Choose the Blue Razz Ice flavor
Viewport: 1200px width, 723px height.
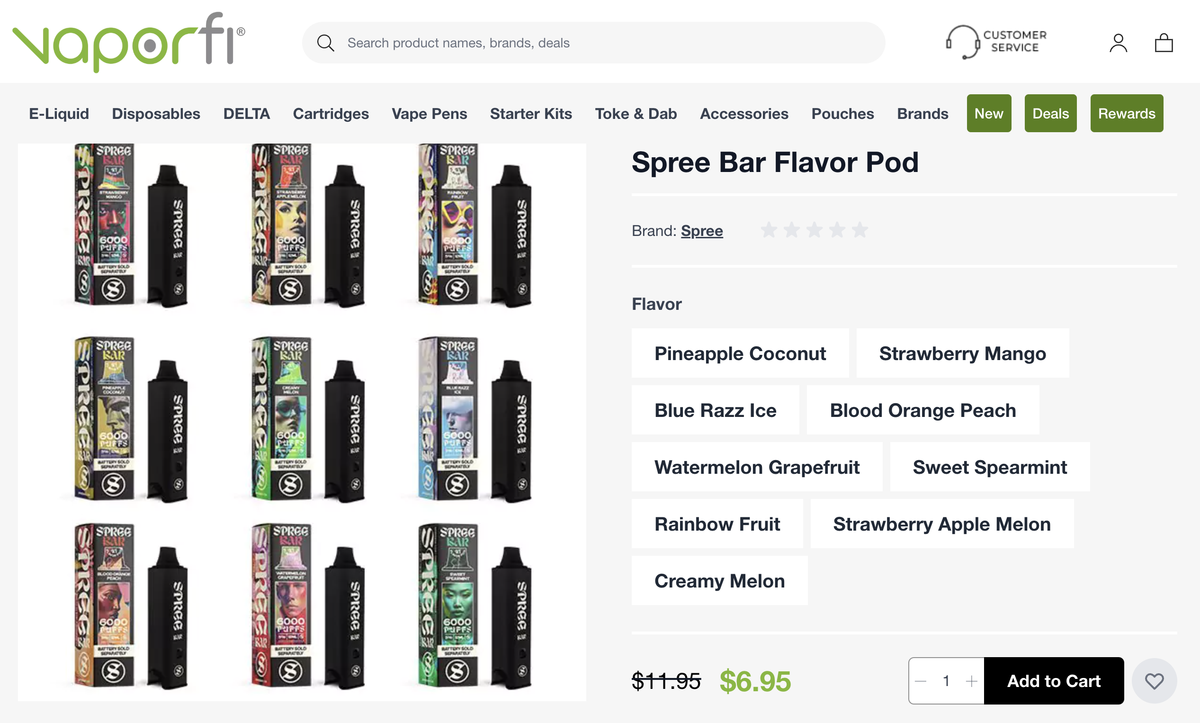coord(715,411)
